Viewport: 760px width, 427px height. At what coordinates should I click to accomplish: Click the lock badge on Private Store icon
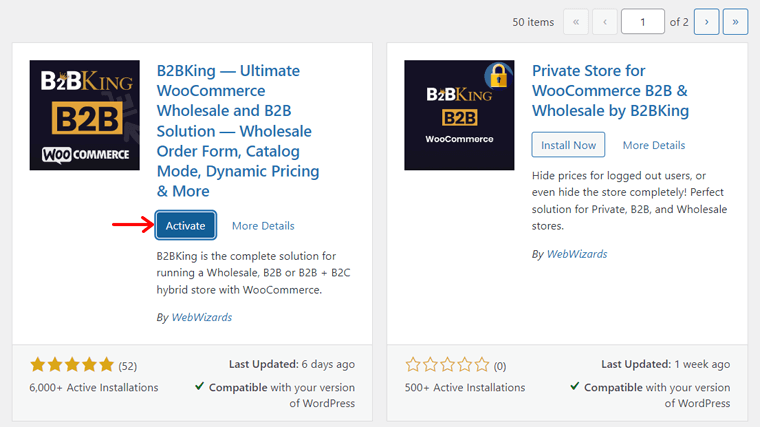(x=496, y=74)
